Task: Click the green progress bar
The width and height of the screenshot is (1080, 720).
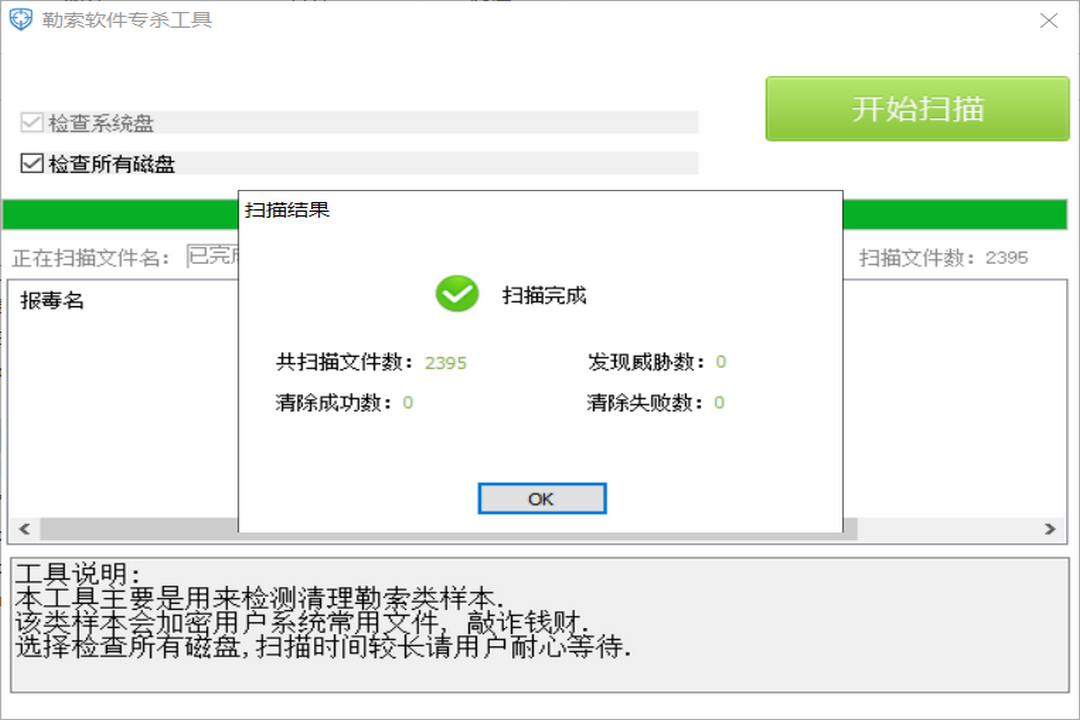Action: (120, 213)
